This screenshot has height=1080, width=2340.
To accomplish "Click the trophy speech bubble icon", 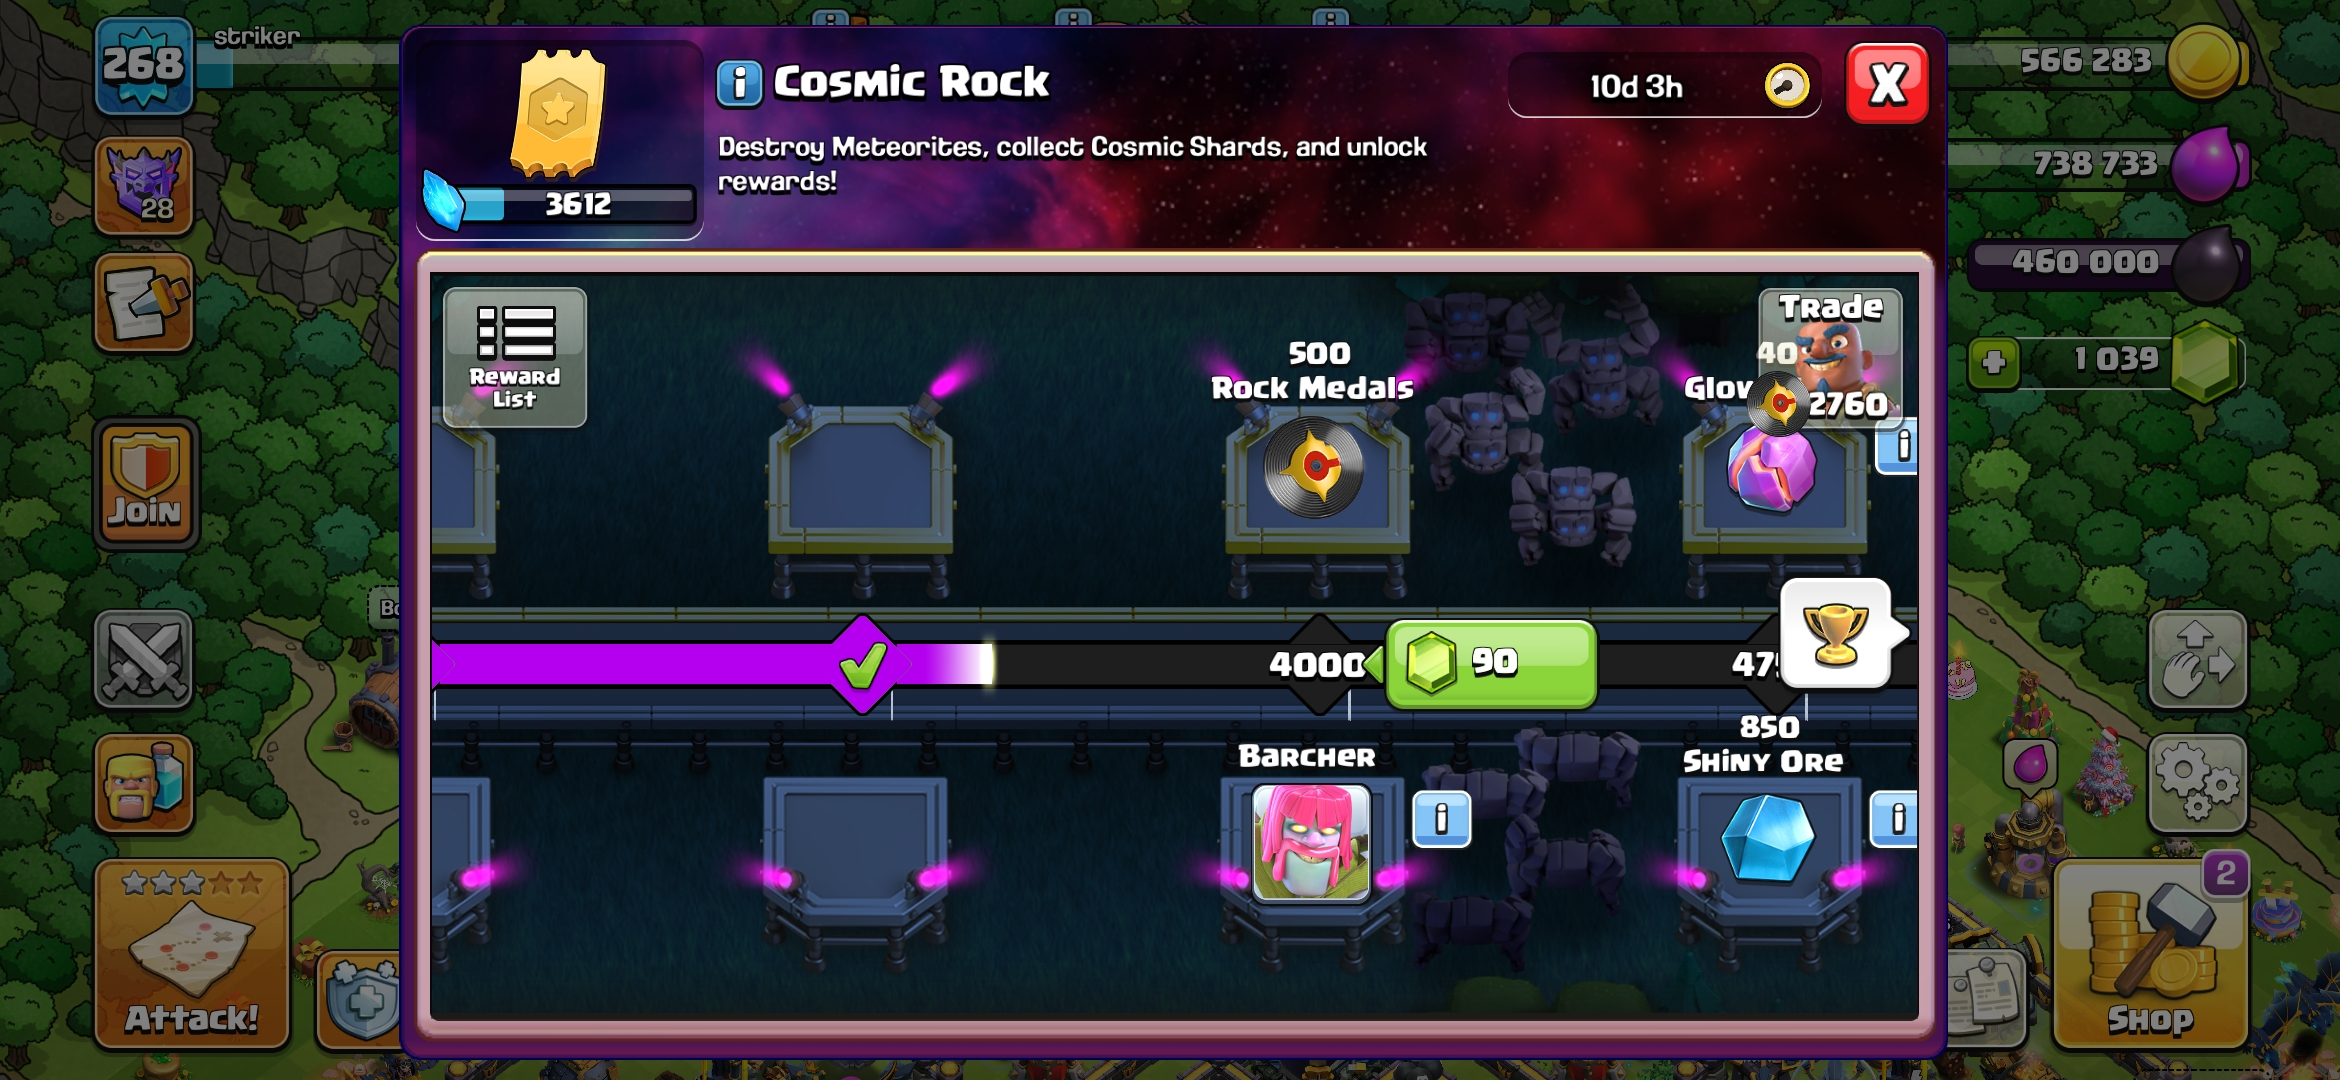I will point(1837,633).
